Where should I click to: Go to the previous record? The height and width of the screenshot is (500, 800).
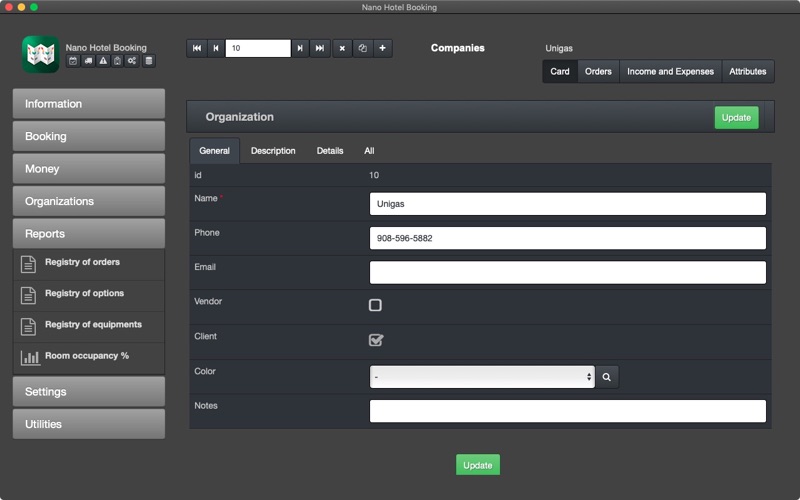(216, 48)
